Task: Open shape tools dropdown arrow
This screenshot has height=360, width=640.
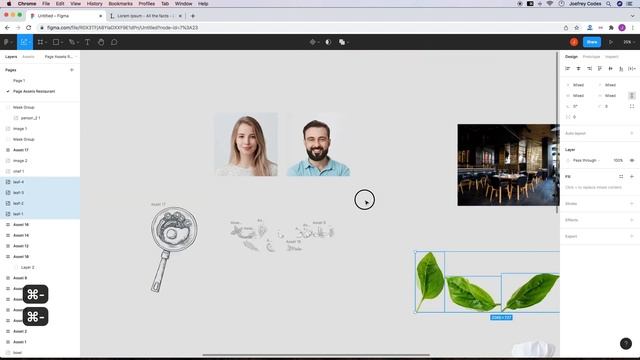Action: 62,42
